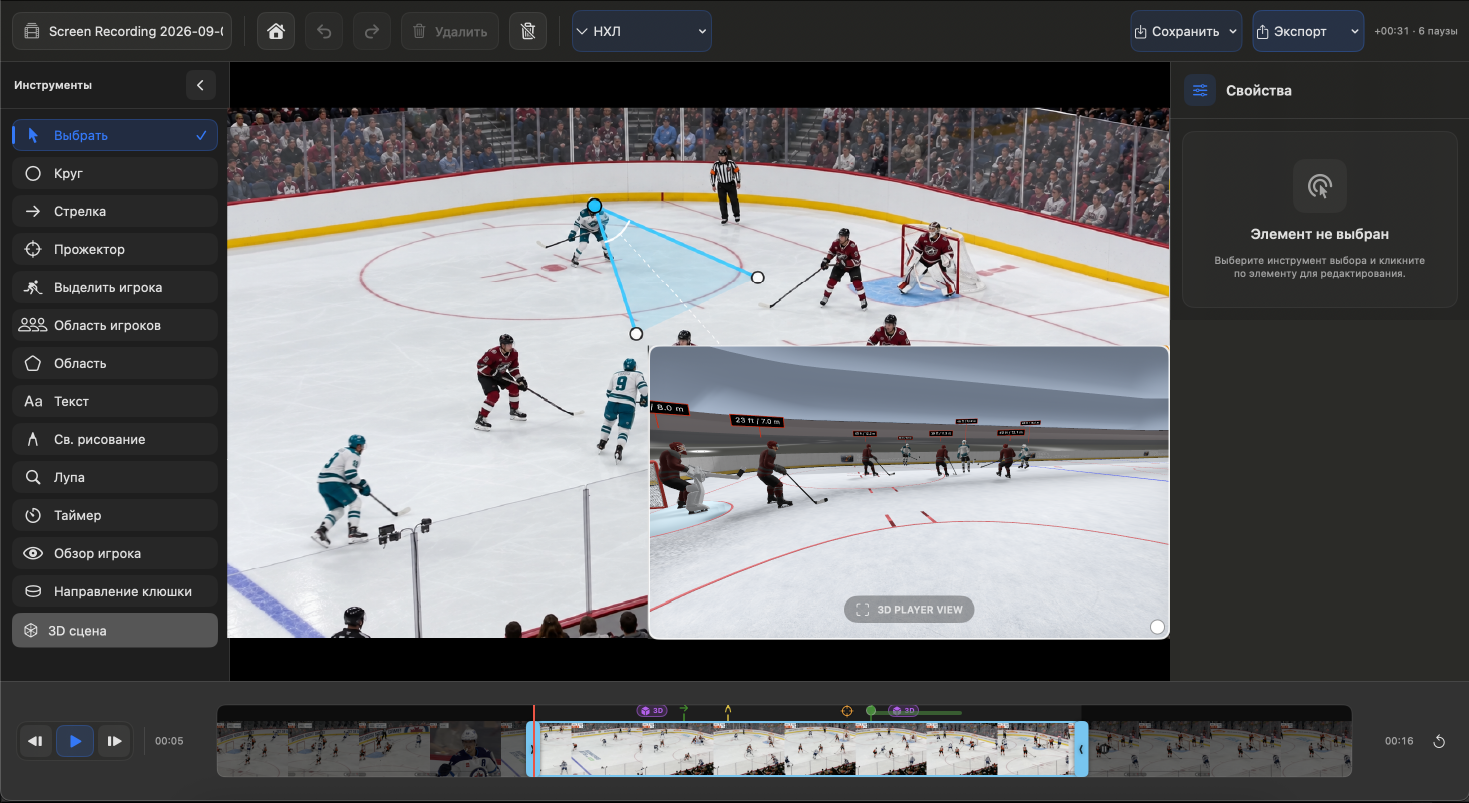This screenshot has height=803, width=1469.
Task: Select the Область игроков tool
Action: point(115,325)
